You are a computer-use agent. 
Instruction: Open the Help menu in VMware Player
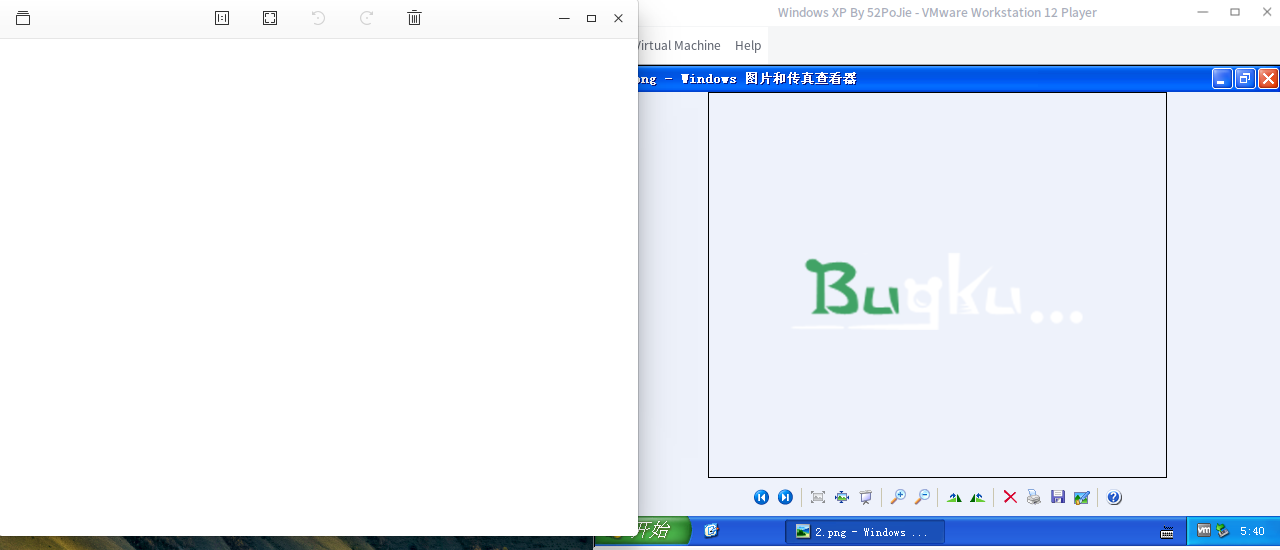click(x=748, y=46)
